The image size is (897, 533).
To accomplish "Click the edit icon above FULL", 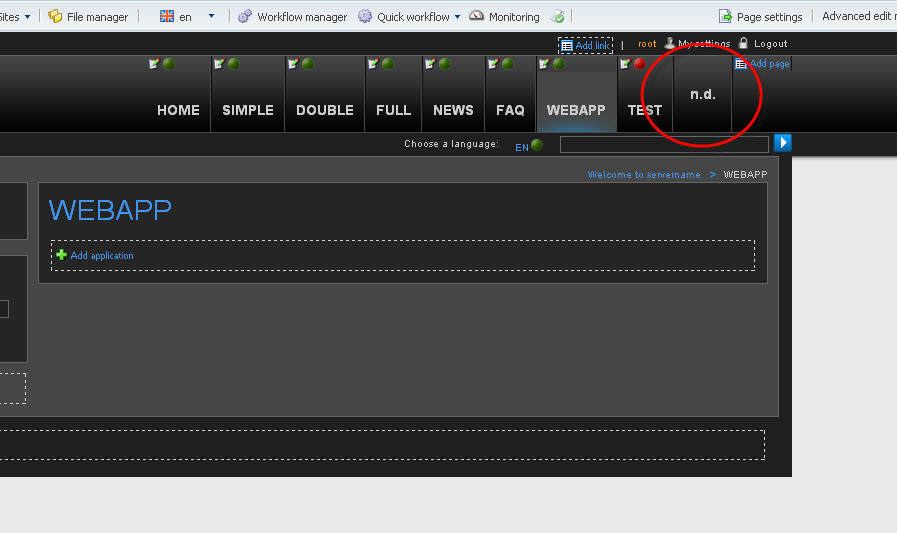I will pyautogui.click(x=373, y=63).
